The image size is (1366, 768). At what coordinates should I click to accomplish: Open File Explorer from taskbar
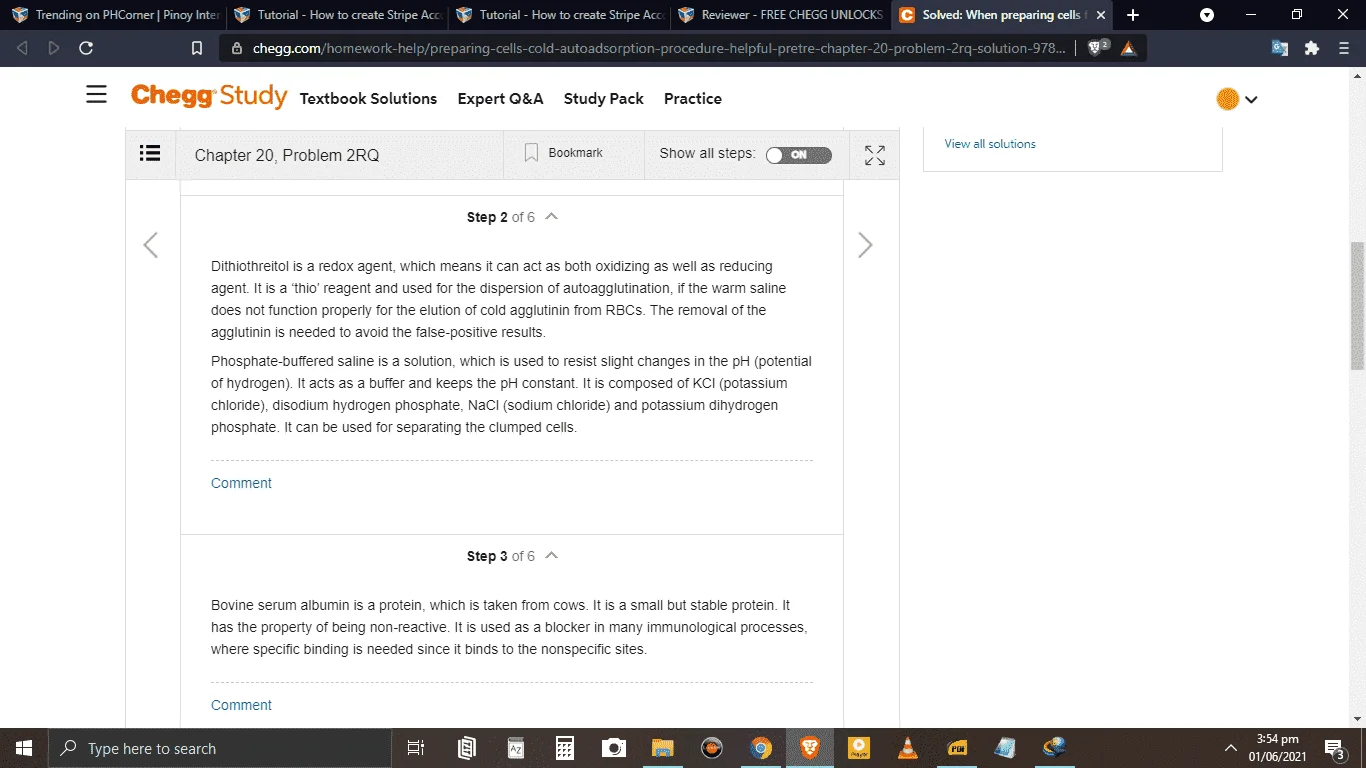coord(663,748)
